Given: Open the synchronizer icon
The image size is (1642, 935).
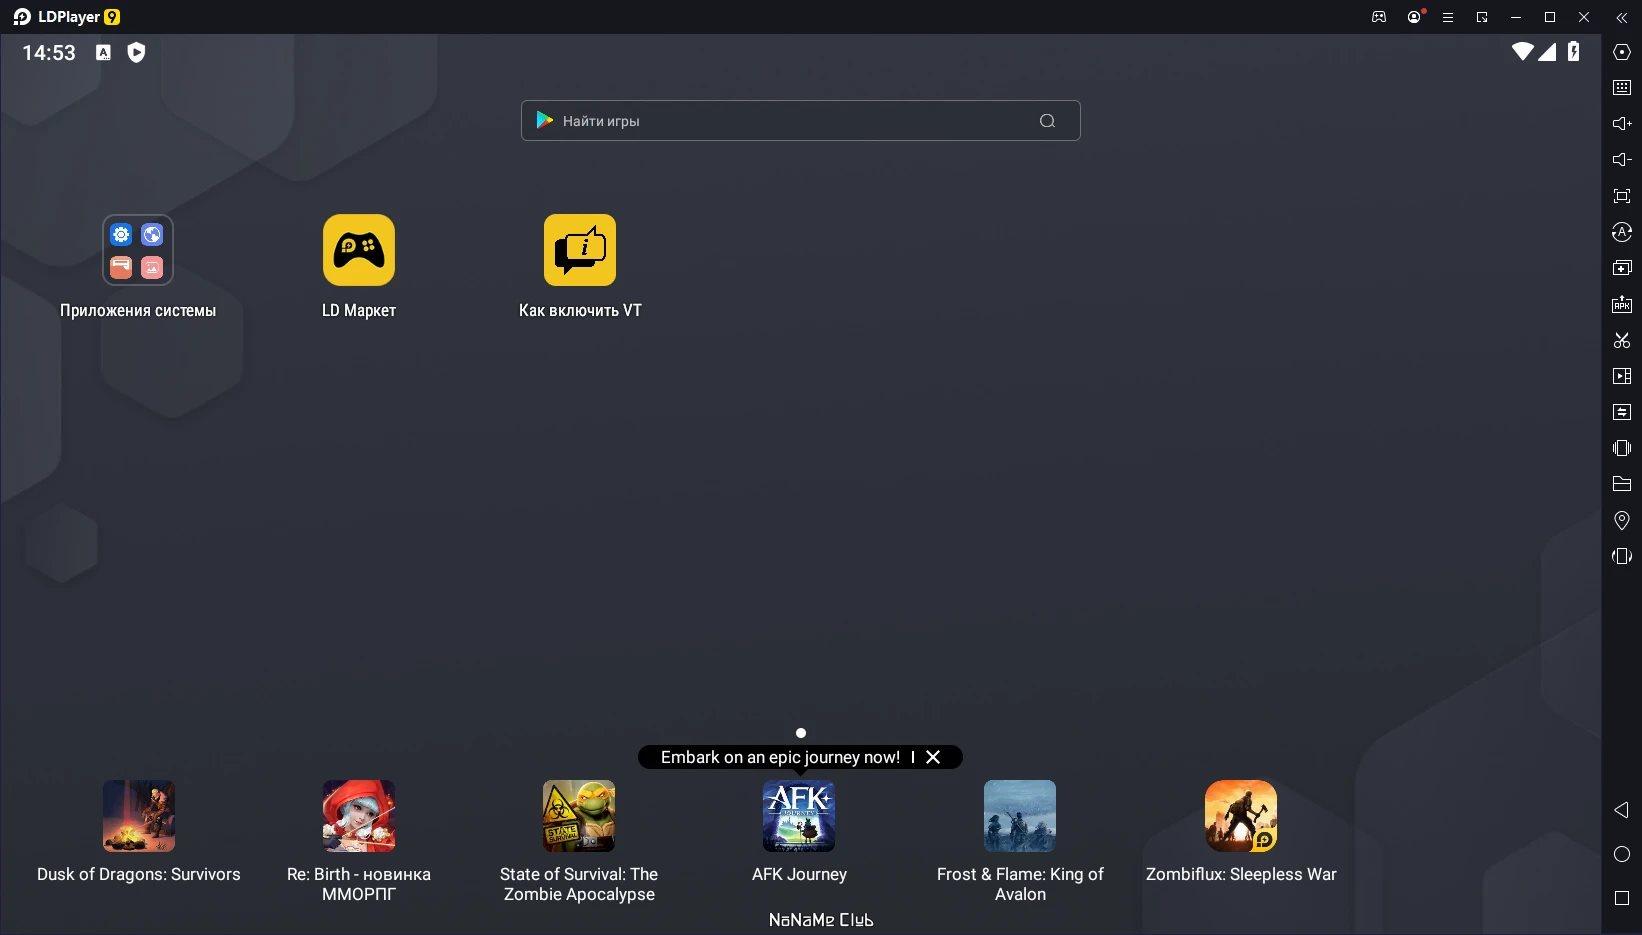Looking at the screenshot, I should tap(1622, 412).
